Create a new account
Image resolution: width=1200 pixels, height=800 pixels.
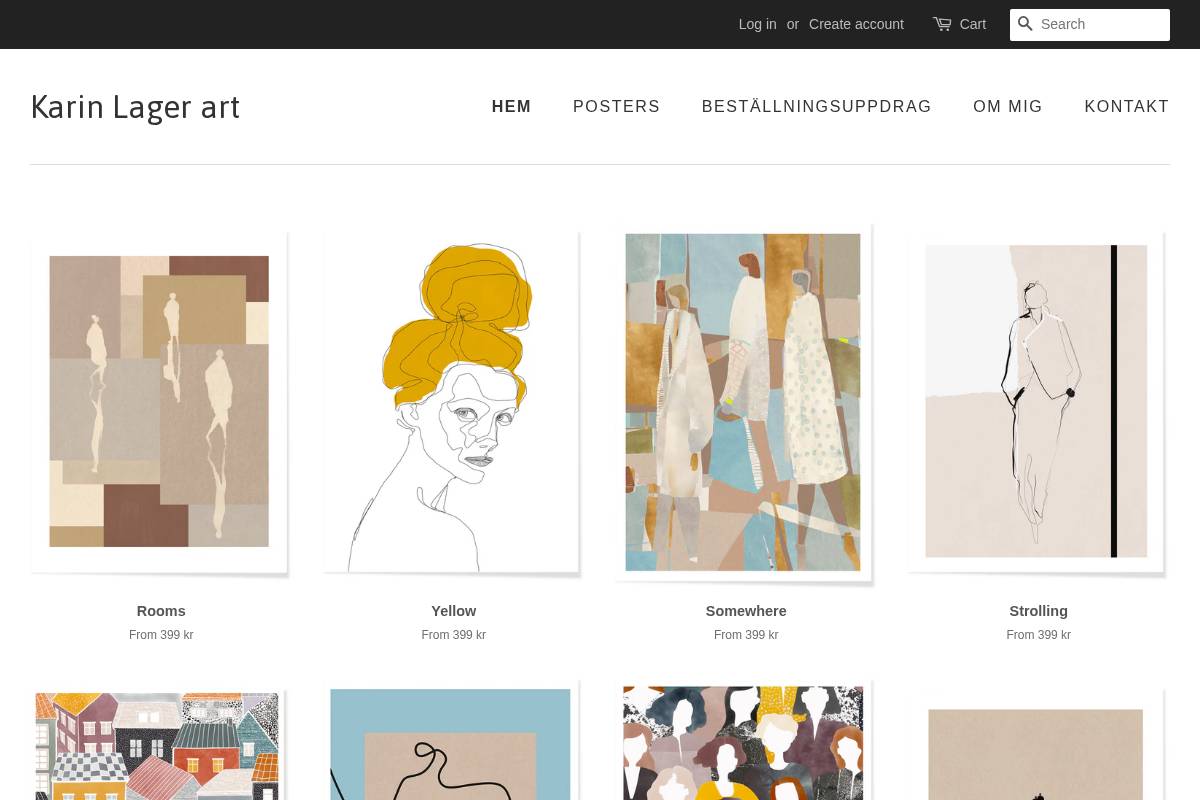click(x=856, y=23)
